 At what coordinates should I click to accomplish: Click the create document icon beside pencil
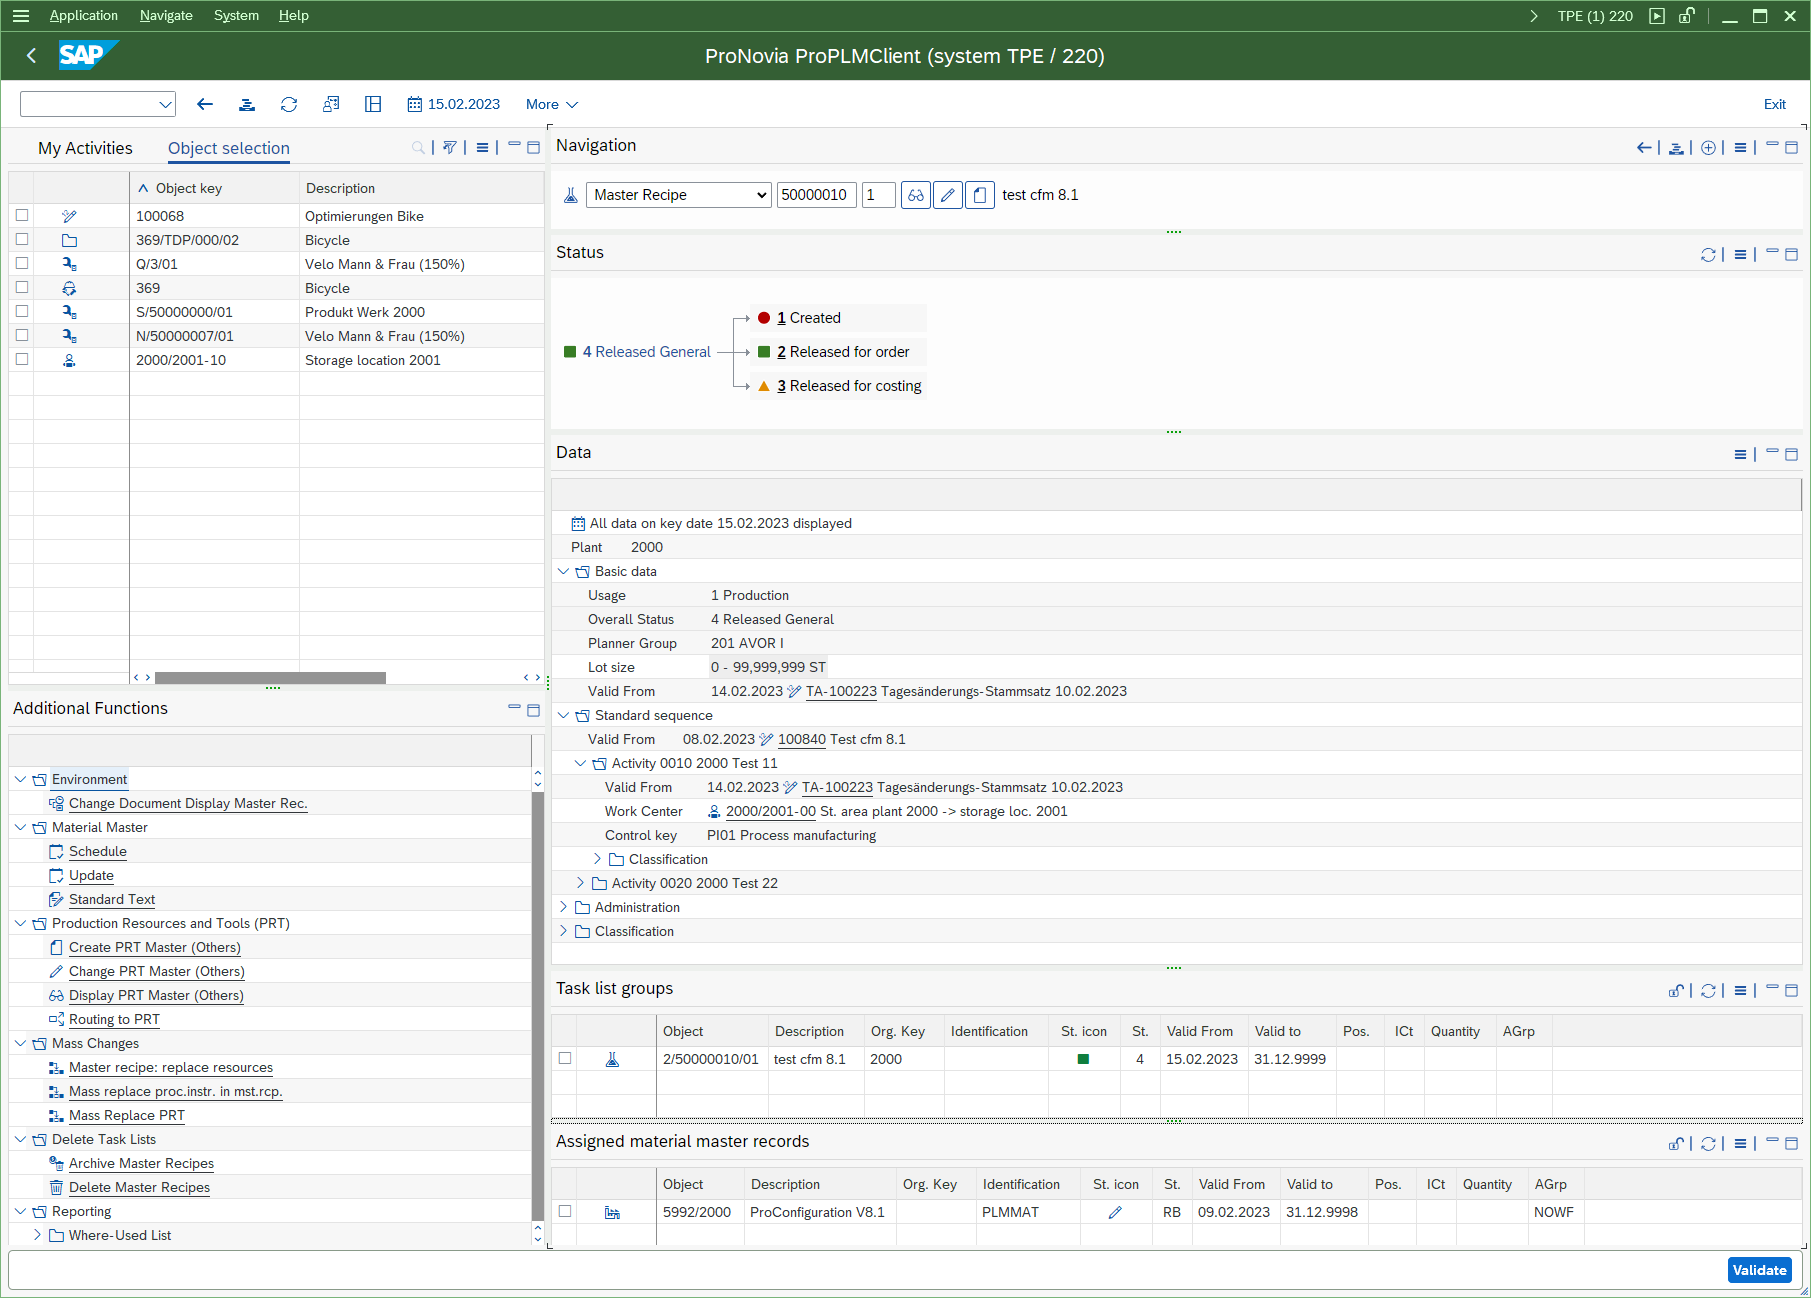coord(980,195)
